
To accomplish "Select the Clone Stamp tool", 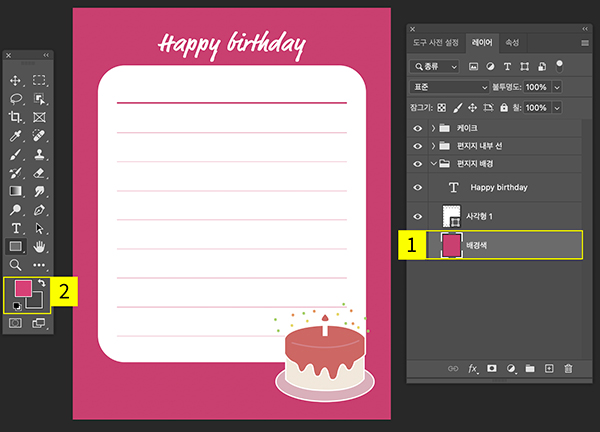I will [x=39, y=154].
